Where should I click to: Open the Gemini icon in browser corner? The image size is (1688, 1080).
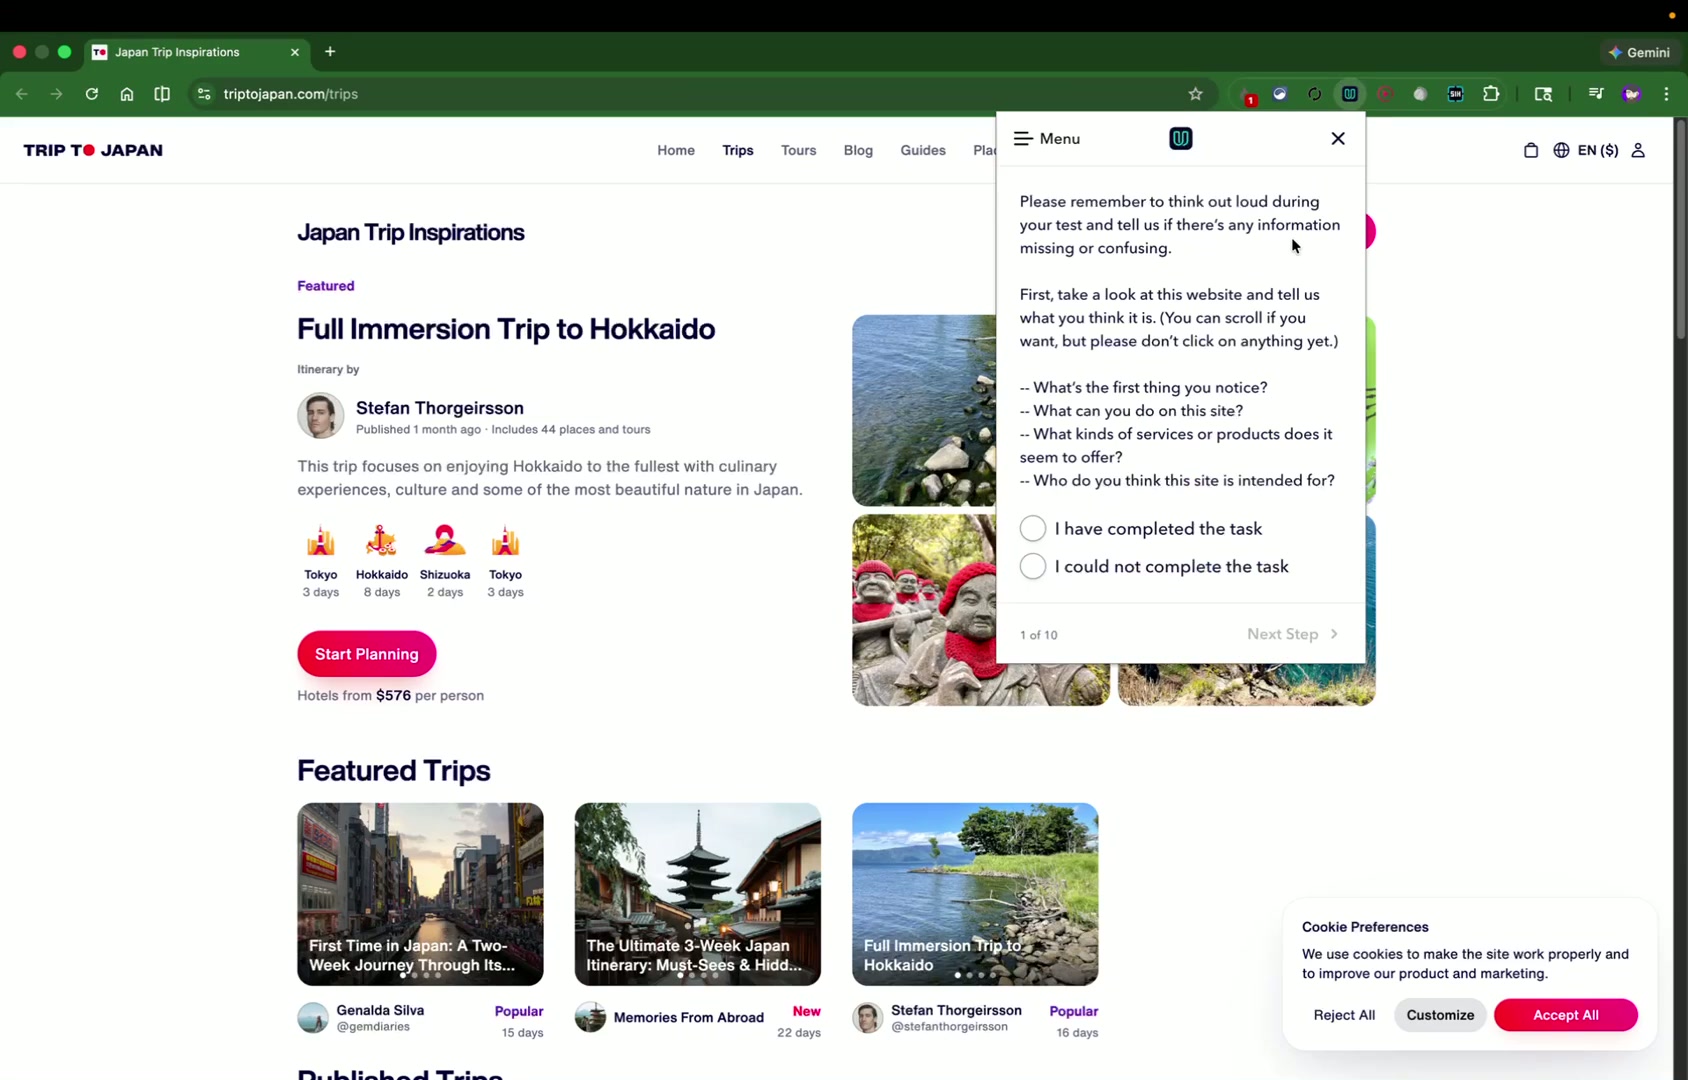1639,51
